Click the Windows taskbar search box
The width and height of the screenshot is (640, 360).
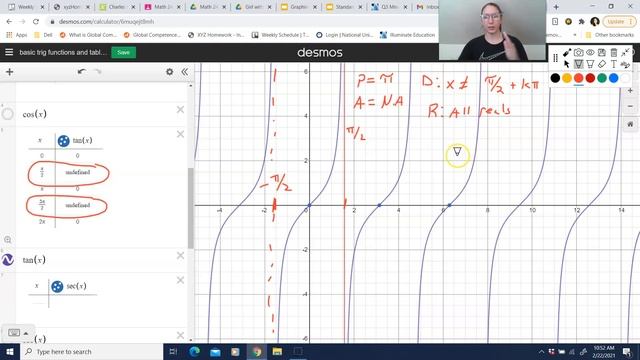tap(92, 351)
